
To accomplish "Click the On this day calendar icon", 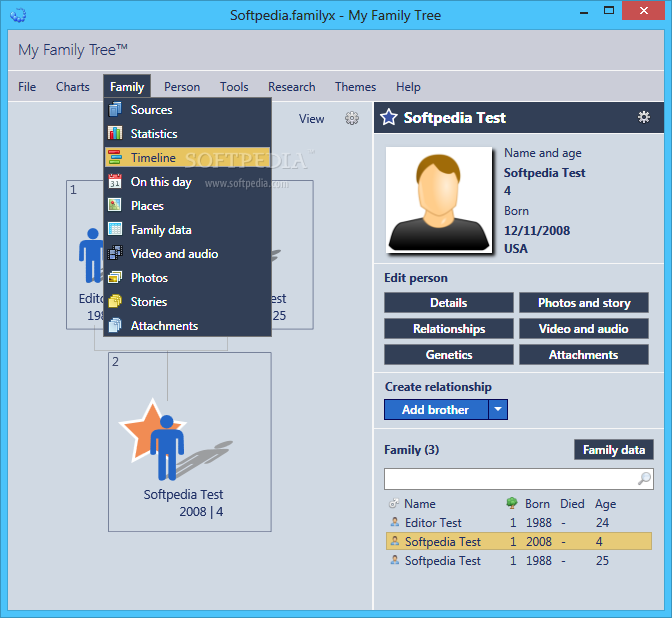I will tap(115, 181).
